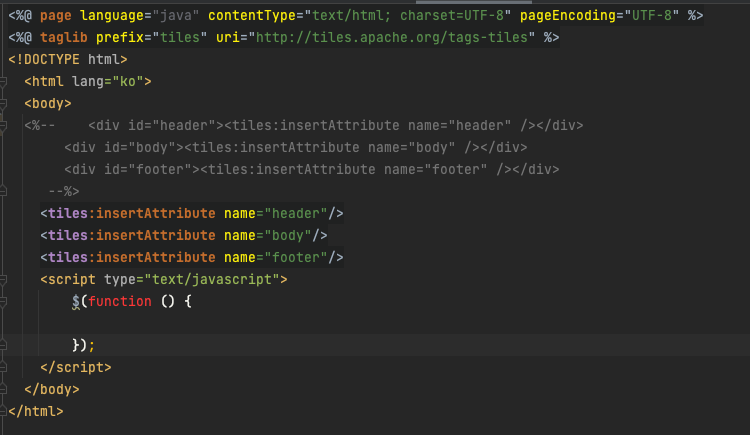This screenshot has height=435, width=750.
Task: Click the $ jQuery symbol
Action: pos(76,302)
